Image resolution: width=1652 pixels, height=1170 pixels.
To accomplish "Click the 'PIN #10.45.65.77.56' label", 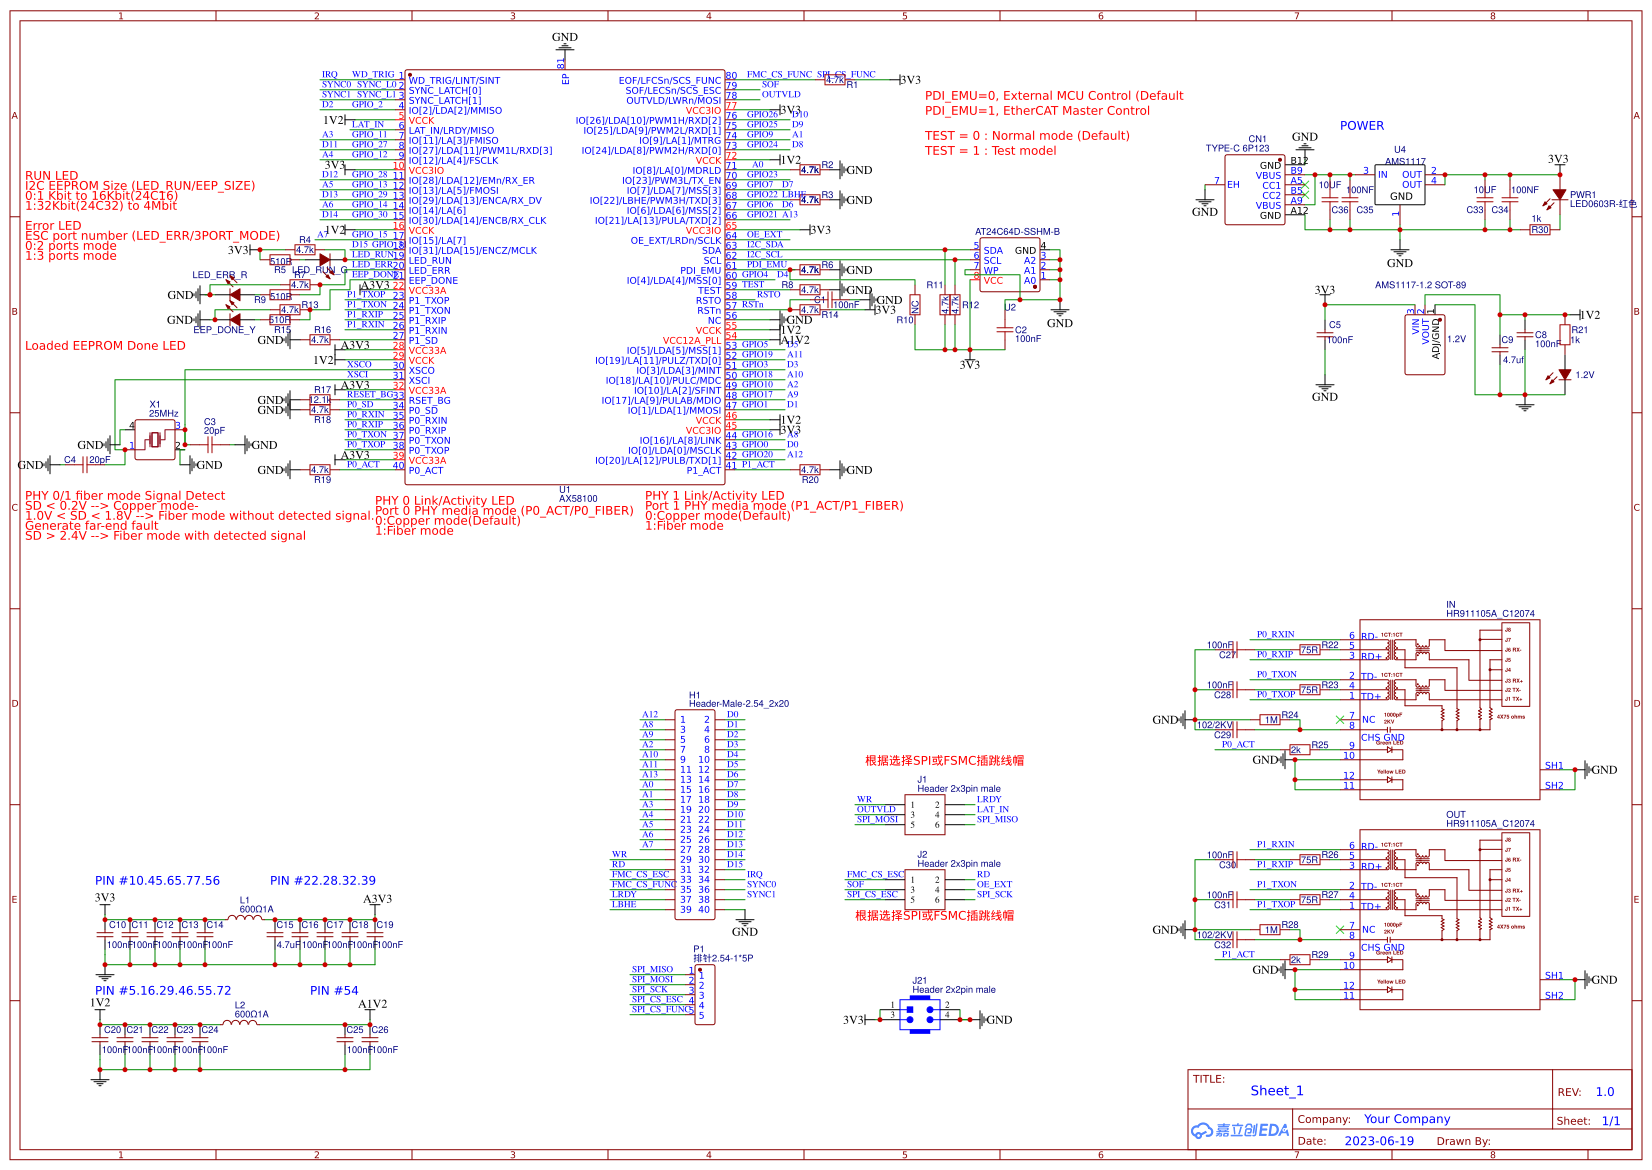I will click(157, 881).
